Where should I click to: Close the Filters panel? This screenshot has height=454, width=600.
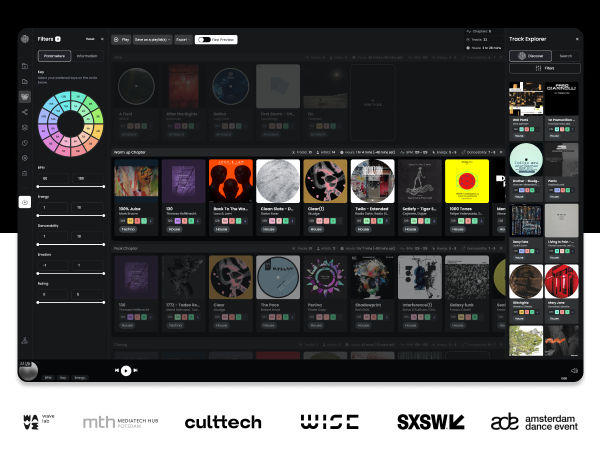pos(102,39)
